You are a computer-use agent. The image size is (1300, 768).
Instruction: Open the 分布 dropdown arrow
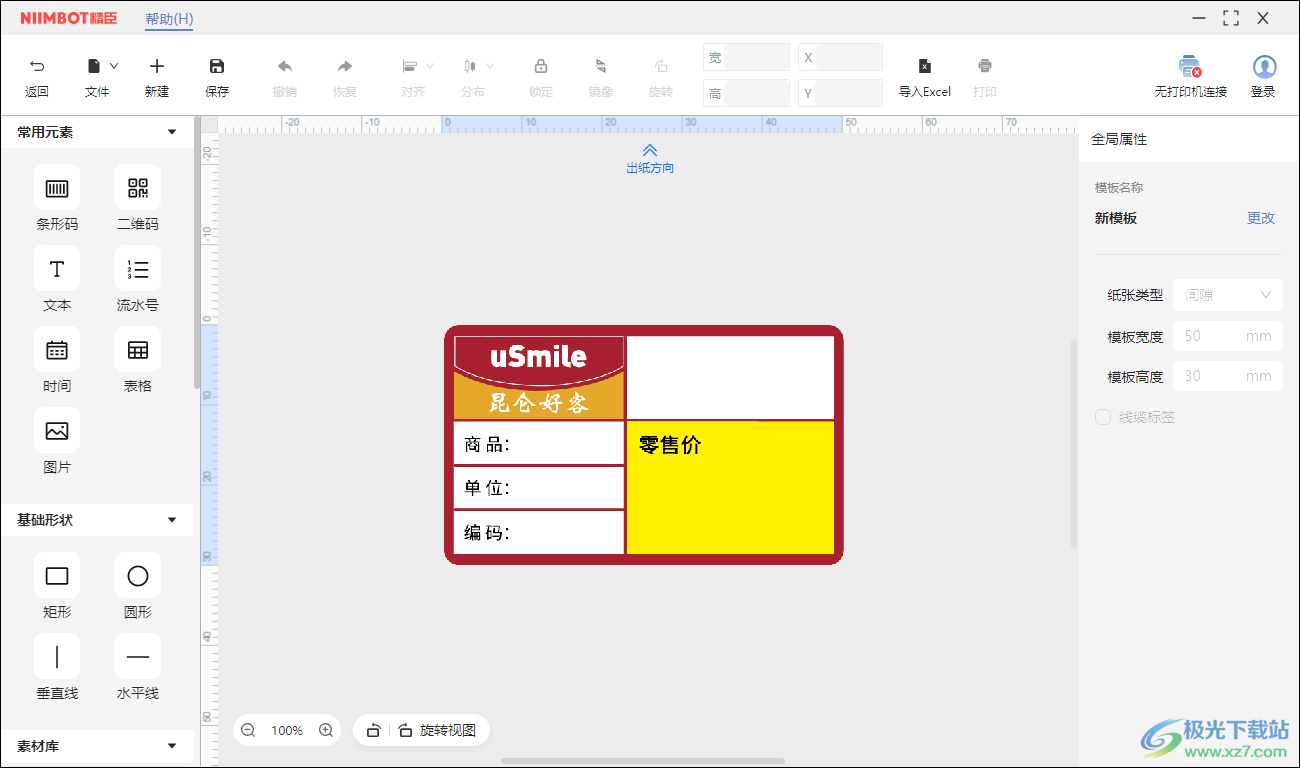[490, 66]
